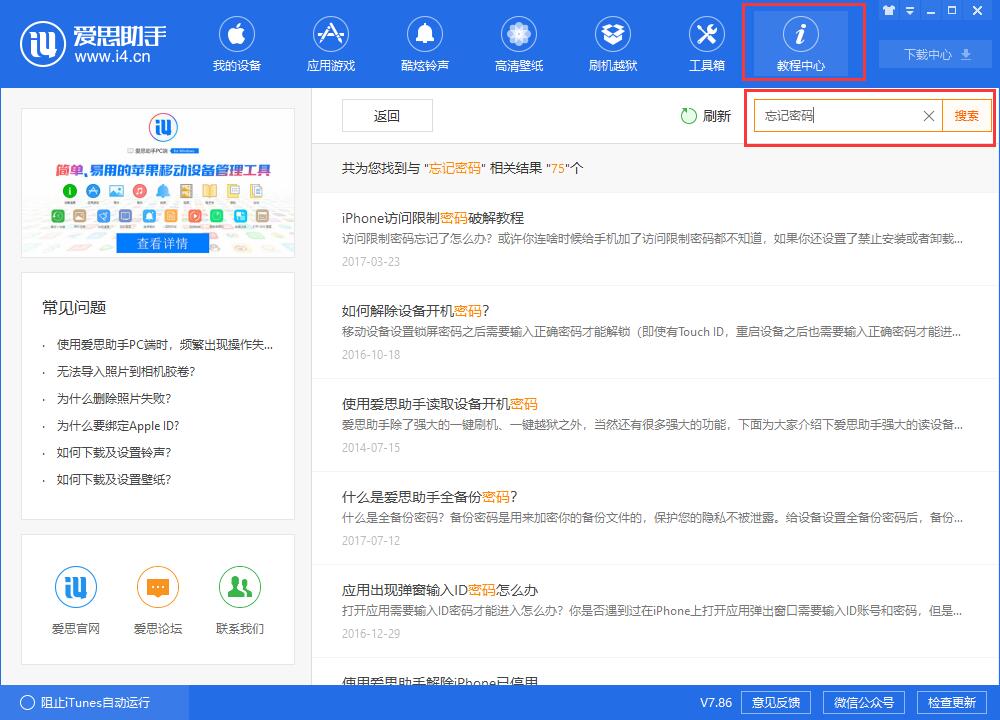Open article 使用爱思助手读取设备开机密码

tap(439, 404)
